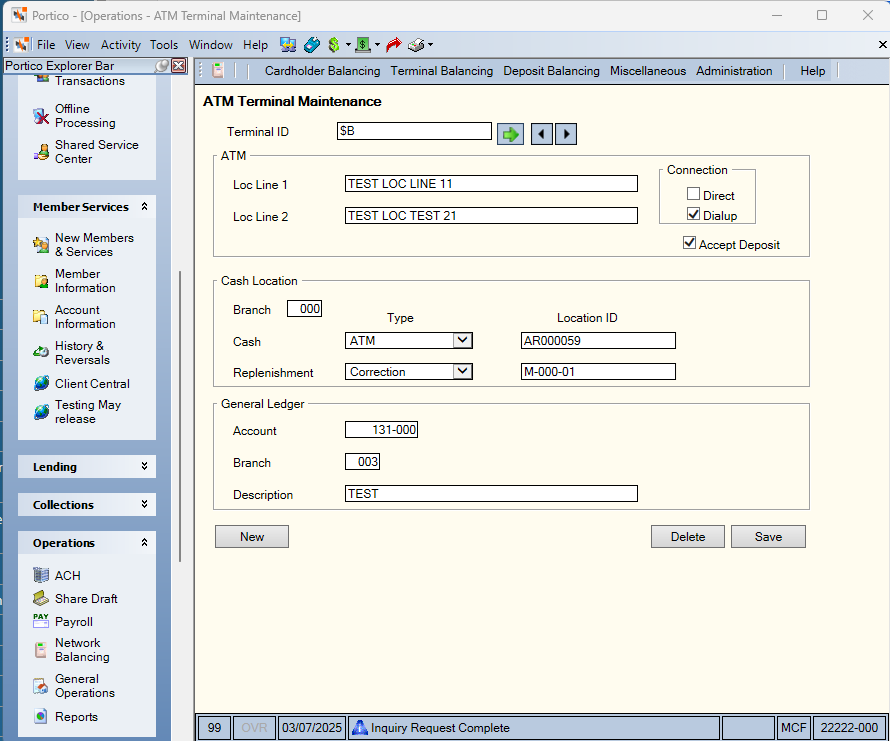Image resolution: width=890 pixels, height=741 pixels.
Task: Open the Replenishment Type dropdown
Action: pos(463,371)
